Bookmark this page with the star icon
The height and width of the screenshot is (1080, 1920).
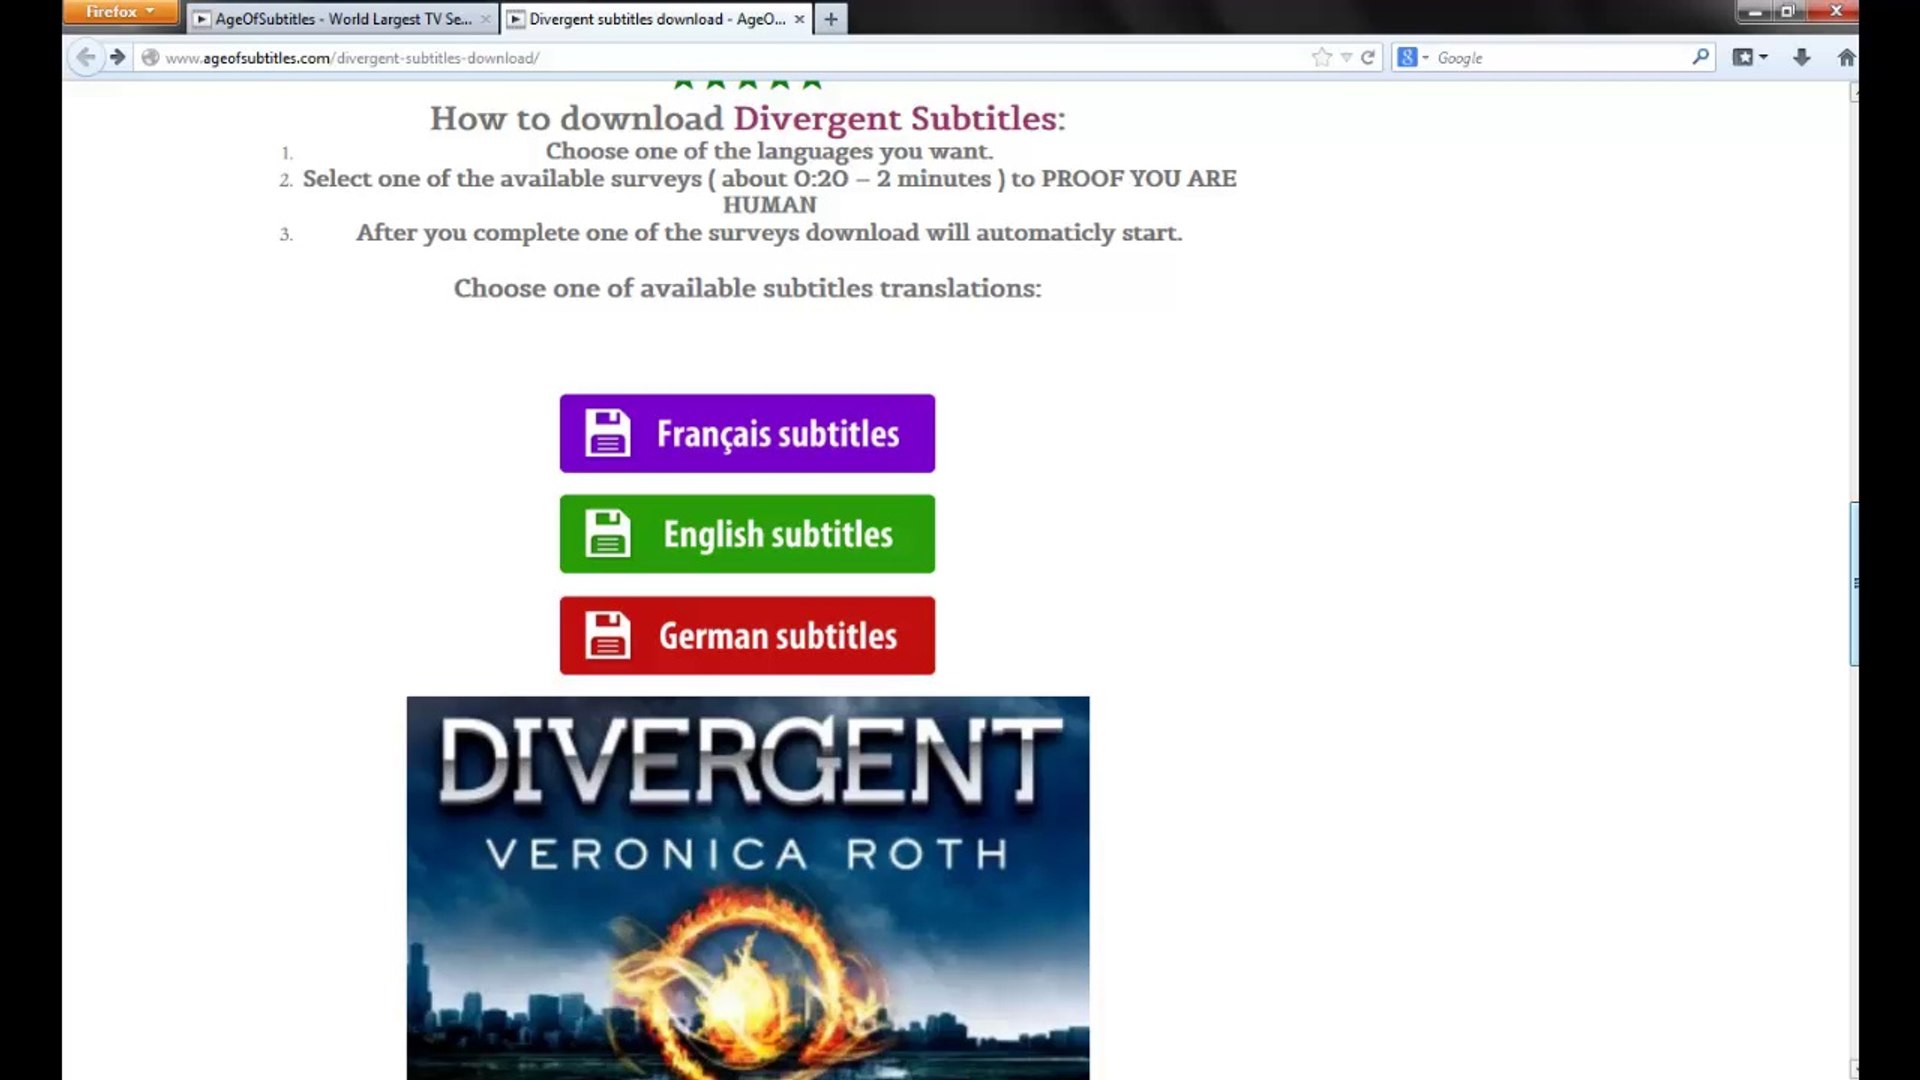coord(1321,57)
